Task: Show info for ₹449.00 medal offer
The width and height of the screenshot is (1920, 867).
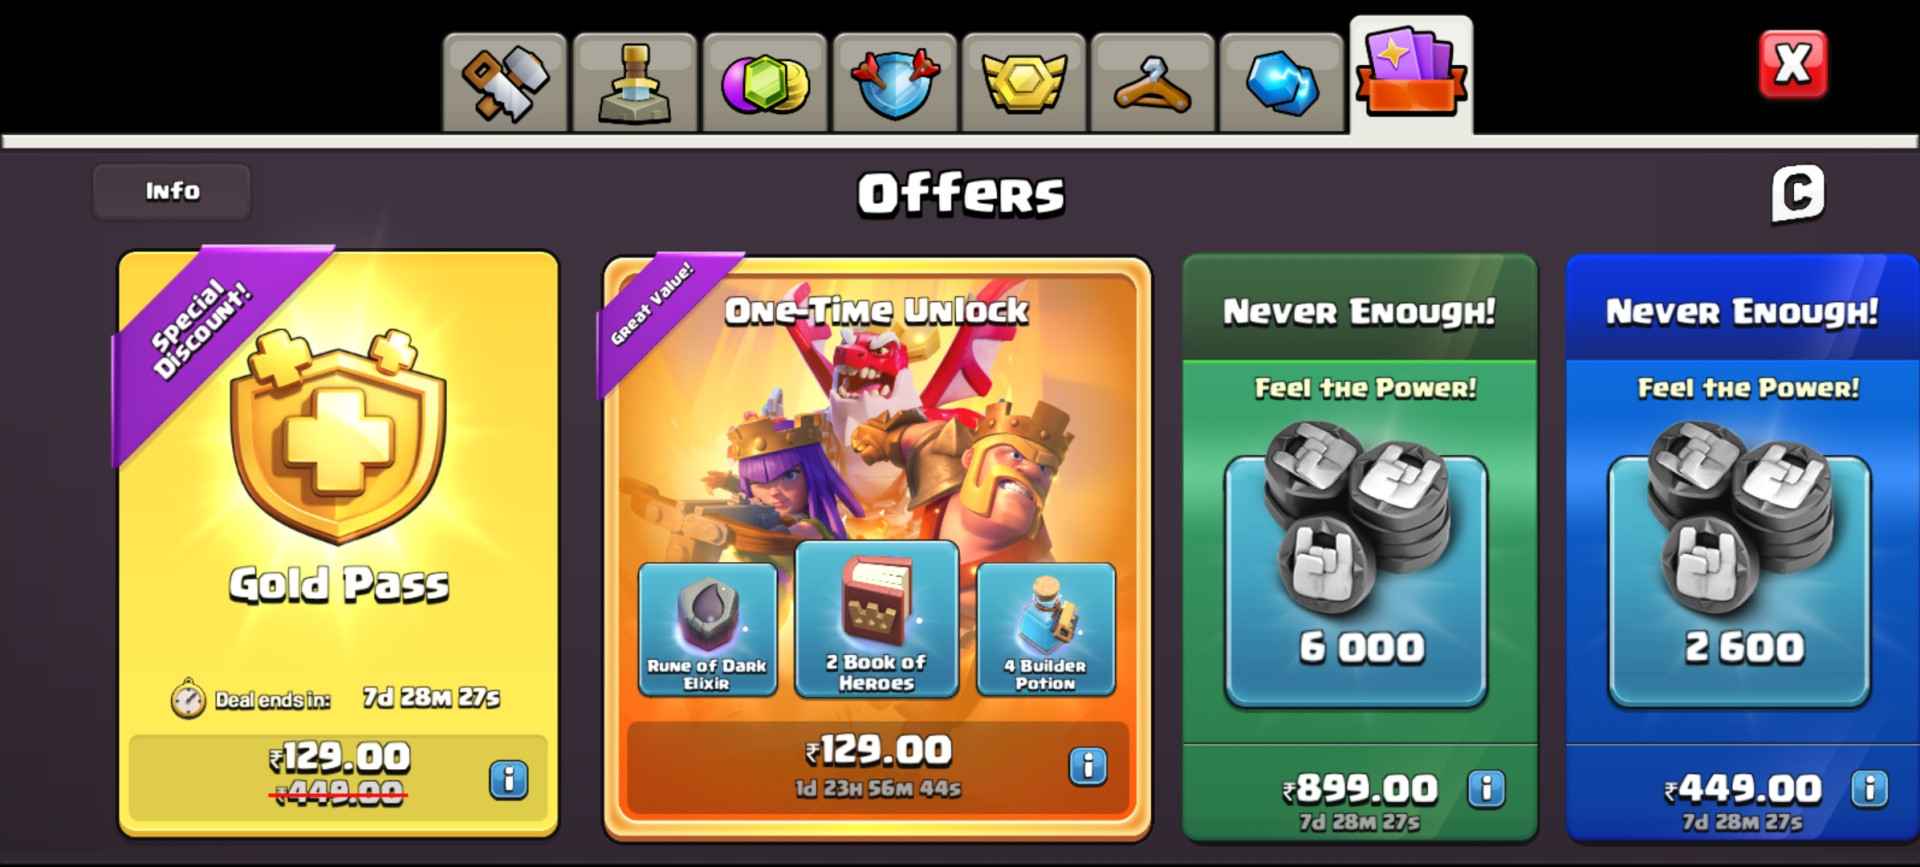Action: (1869, 789)
